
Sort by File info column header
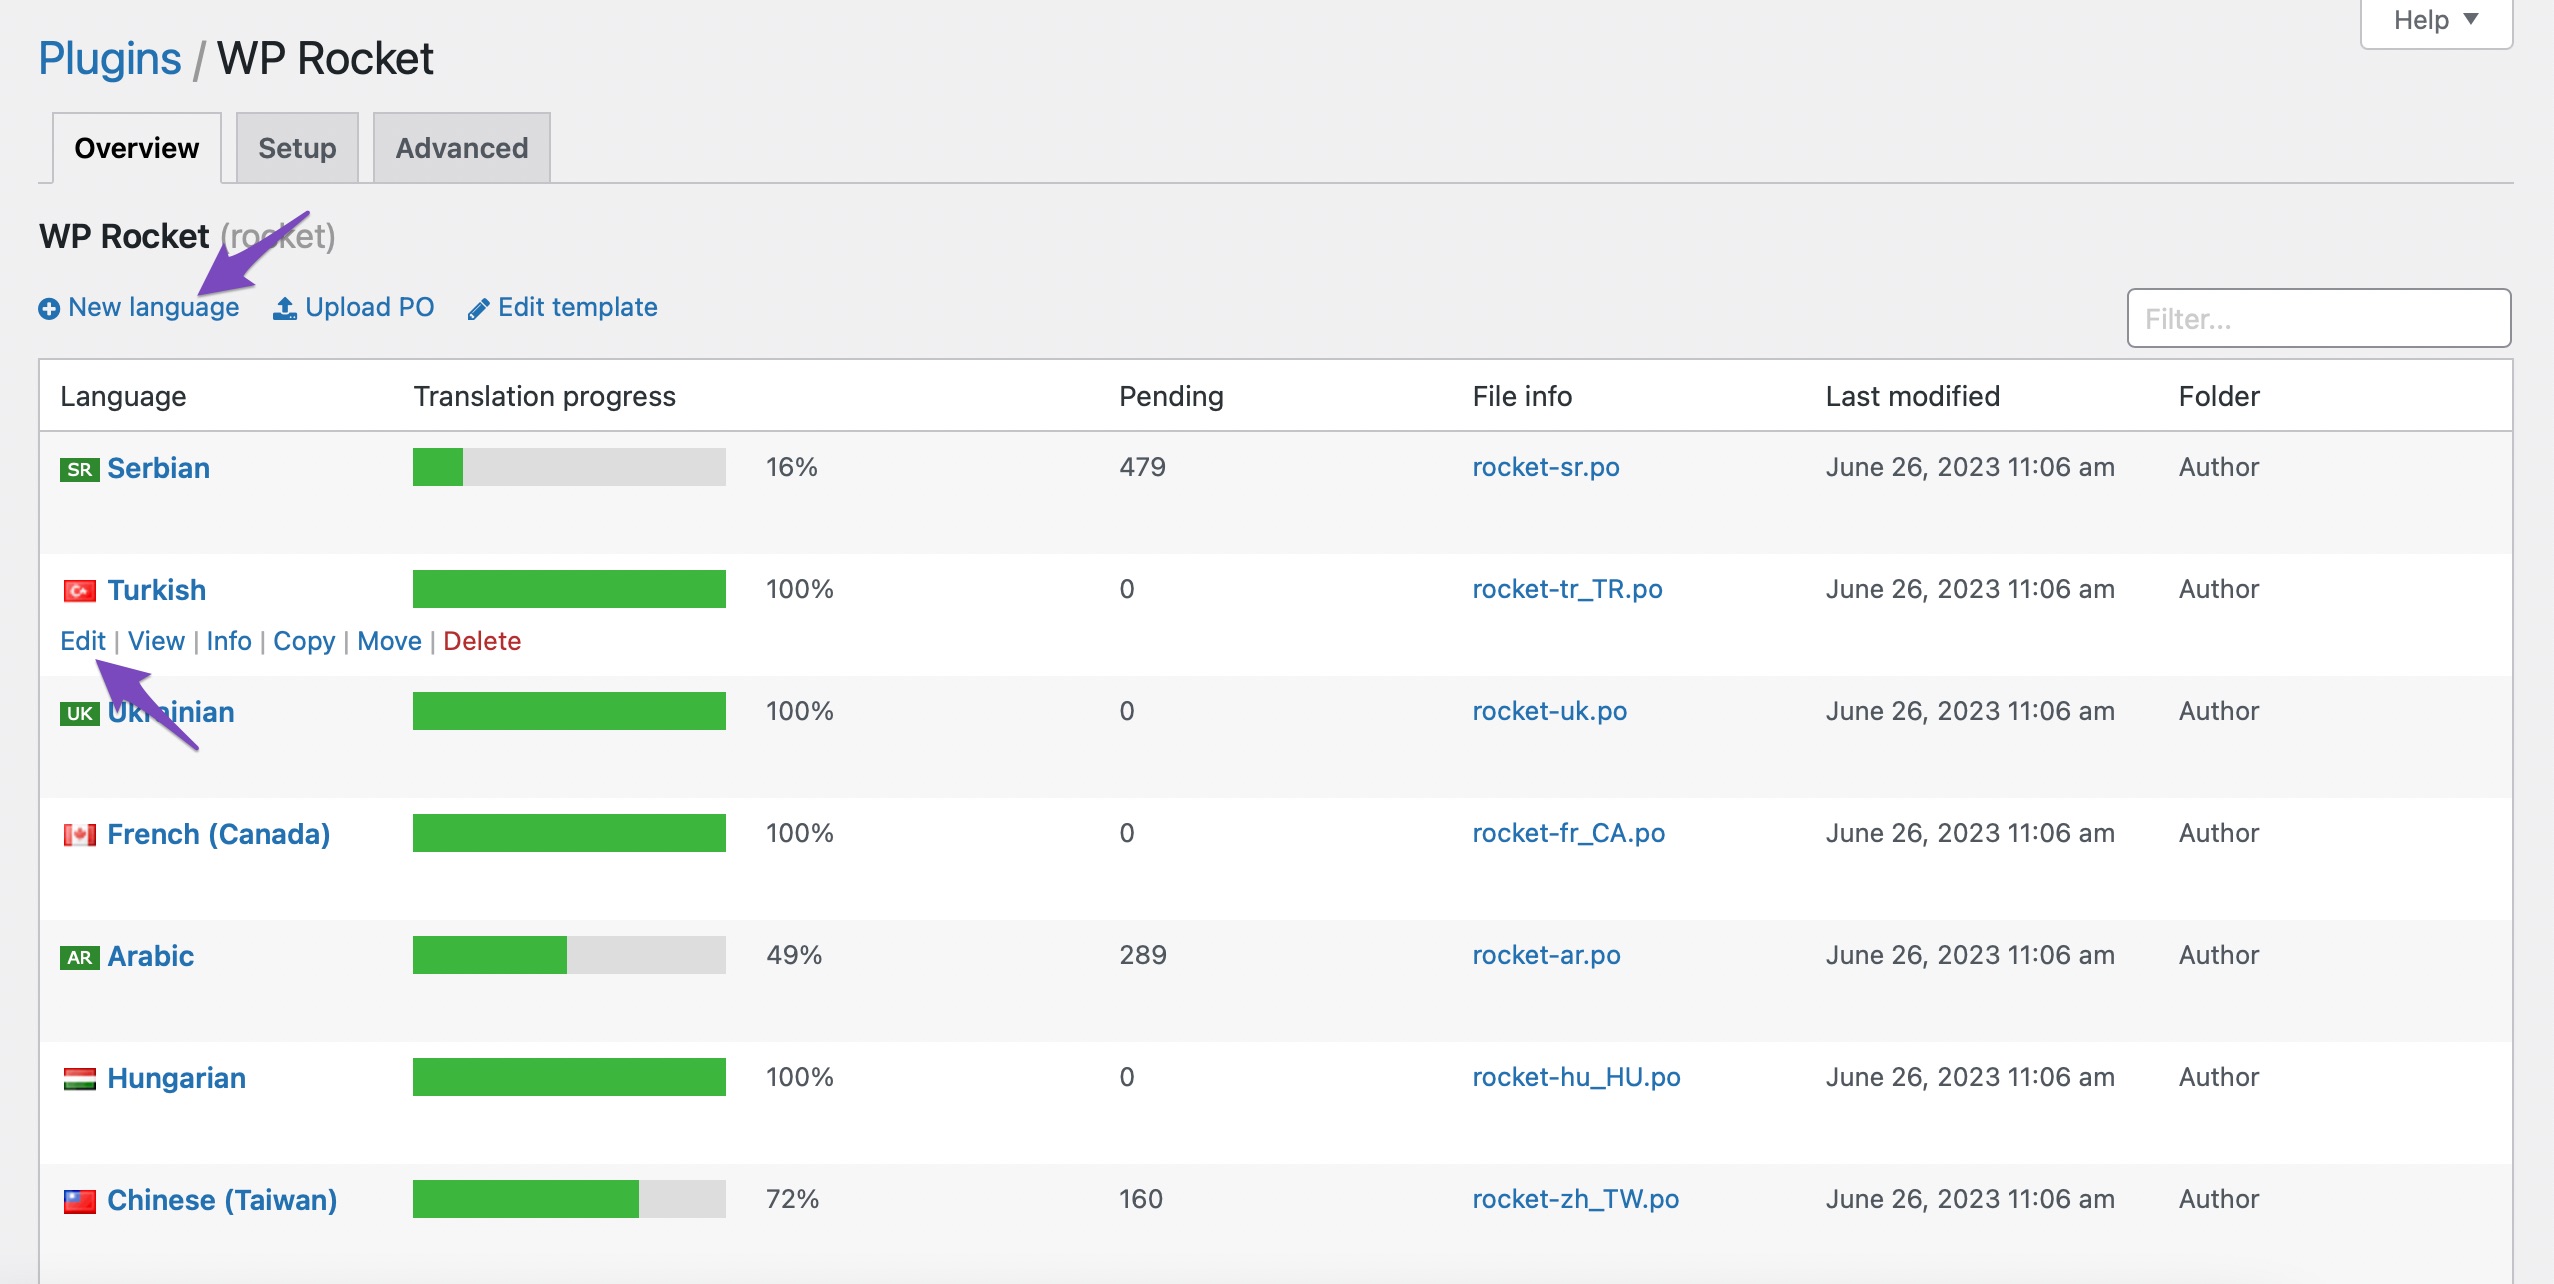pos(1522,396)
